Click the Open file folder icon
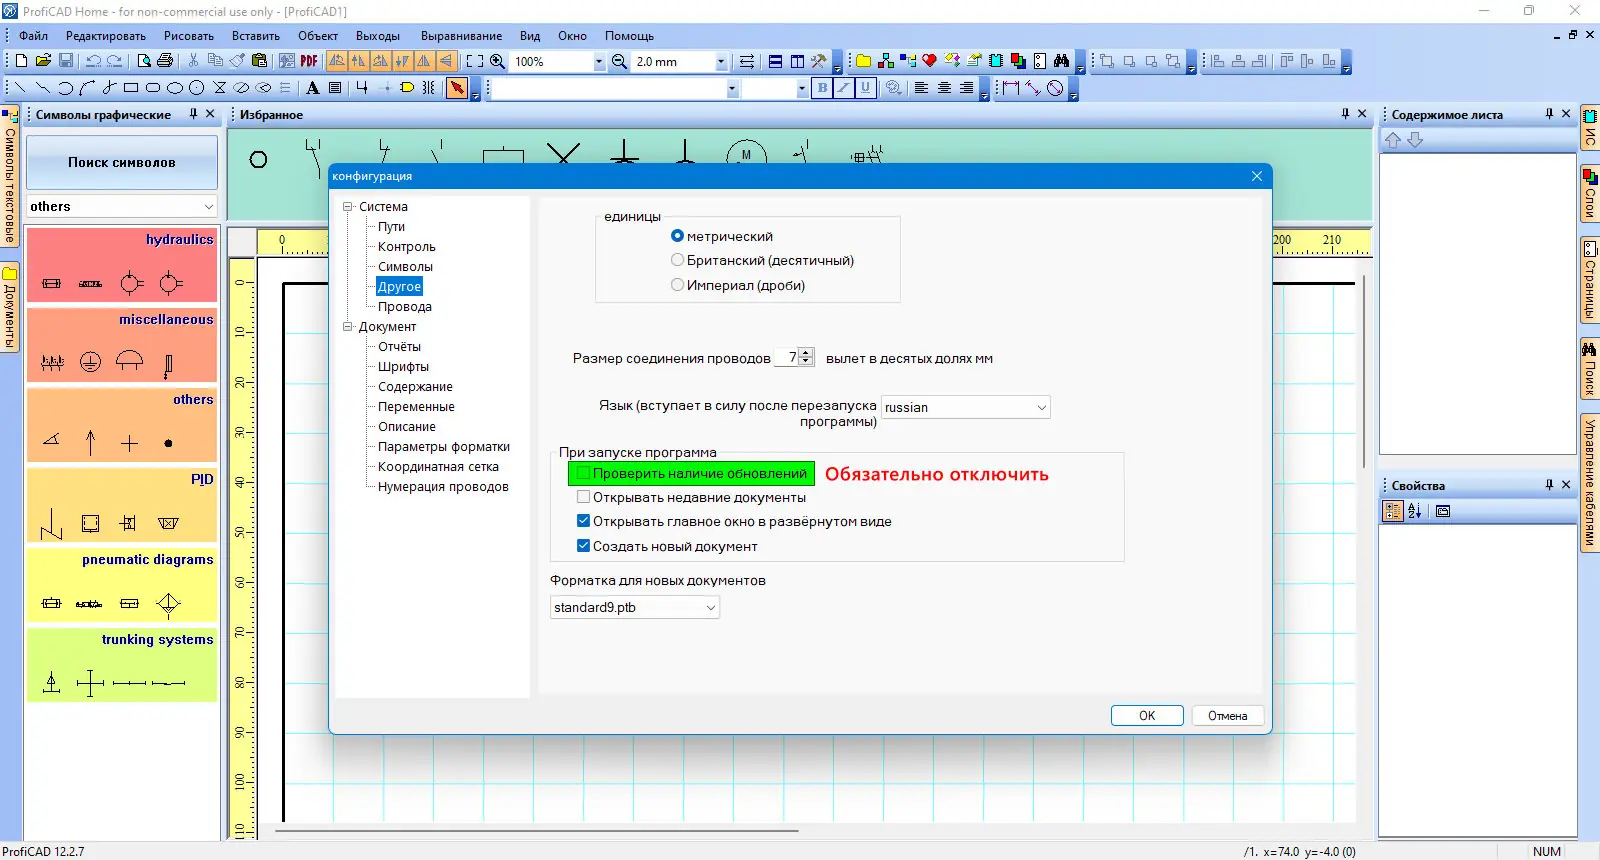The height and width of the screenshot is (860, 1600). tap(44, 61)
